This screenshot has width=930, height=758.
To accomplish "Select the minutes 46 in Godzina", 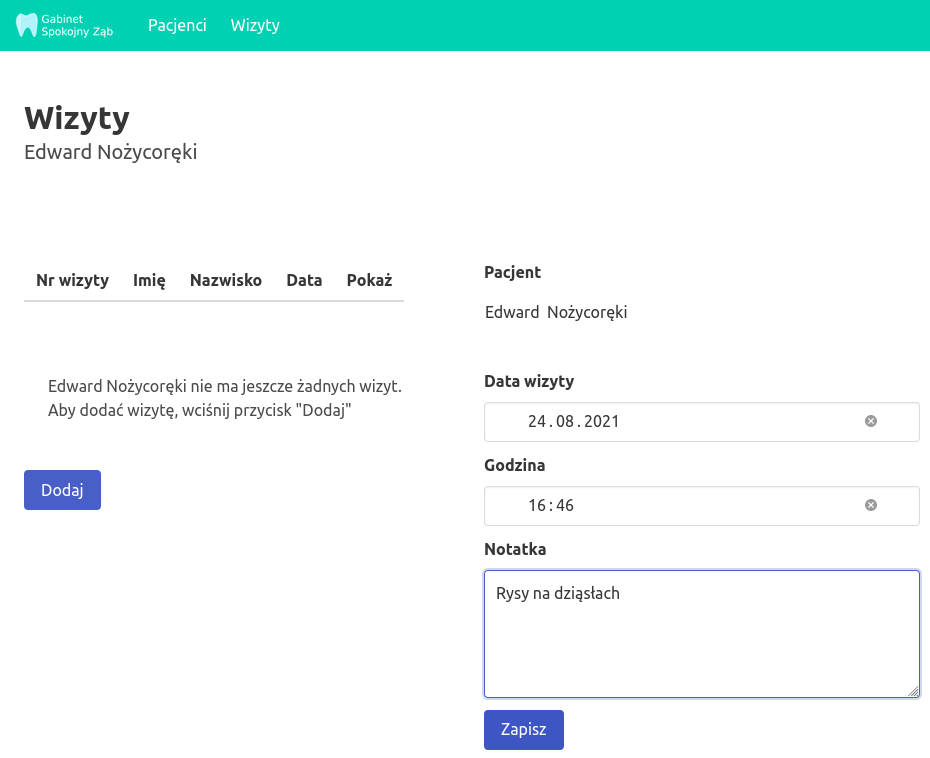I will tap(564, 506).
